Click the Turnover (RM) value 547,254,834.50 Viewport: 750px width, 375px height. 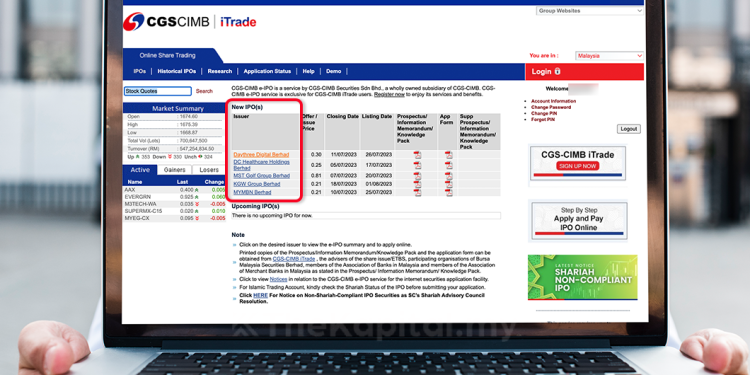coord(197,149)
